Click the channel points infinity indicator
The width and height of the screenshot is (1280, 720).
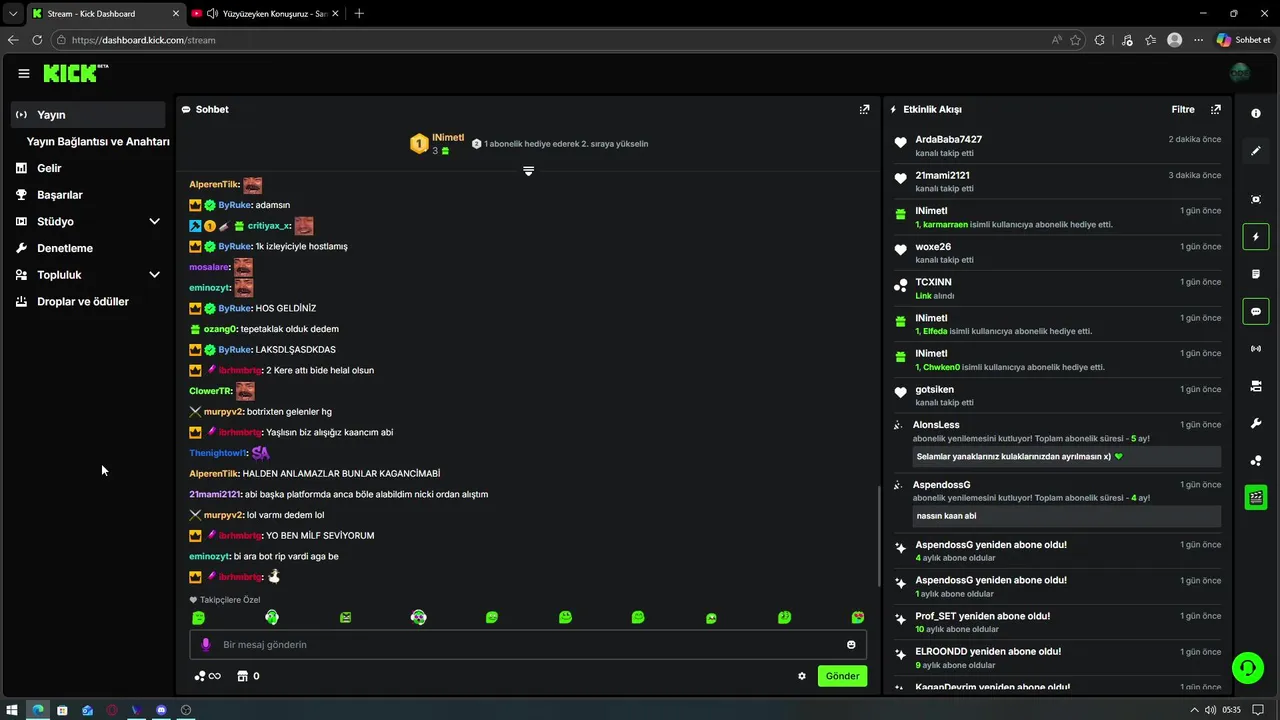coord(207,676)
